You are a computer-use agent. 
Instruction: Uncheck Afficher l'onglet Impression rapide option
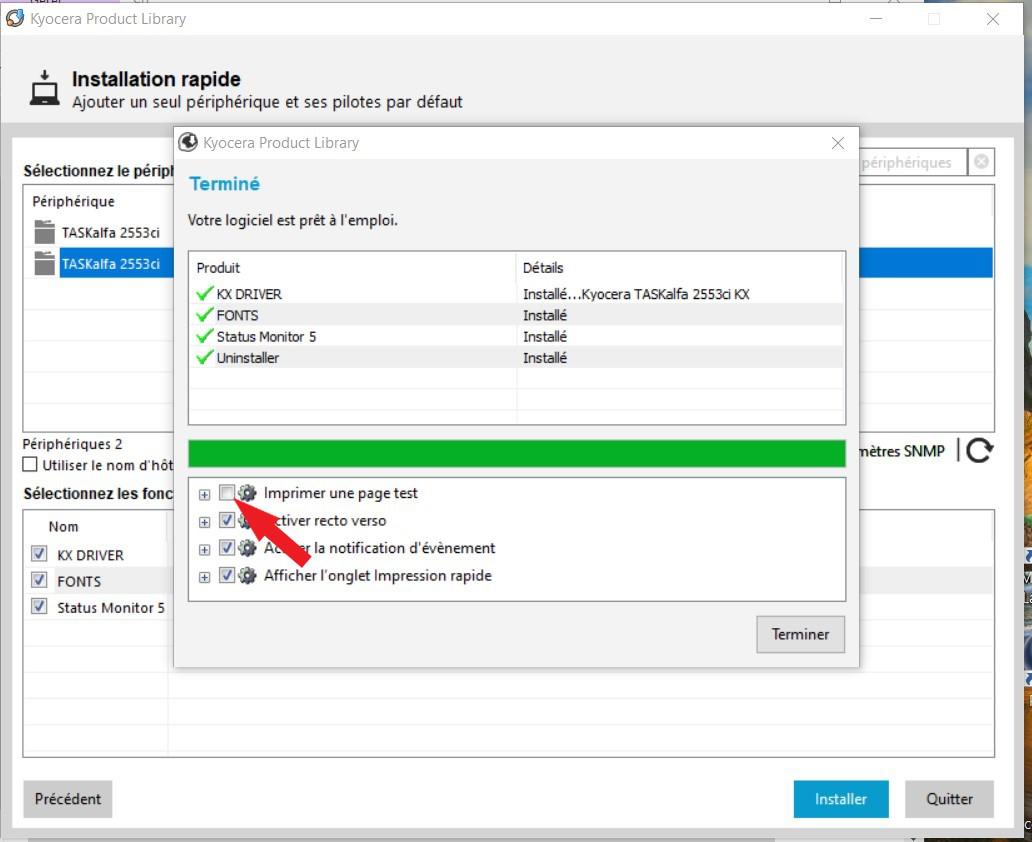pyautogui.click(x=227, y=576)
